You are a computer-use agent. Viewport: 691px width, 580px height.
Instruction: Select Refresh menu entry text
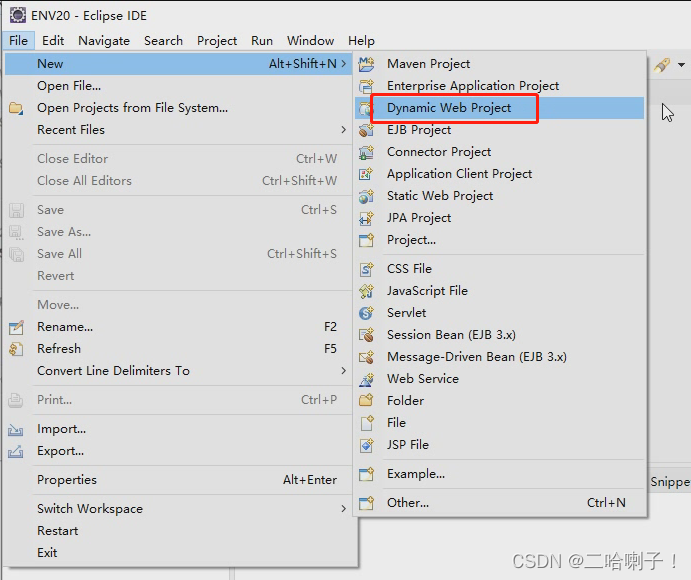[x=59, y=349]
